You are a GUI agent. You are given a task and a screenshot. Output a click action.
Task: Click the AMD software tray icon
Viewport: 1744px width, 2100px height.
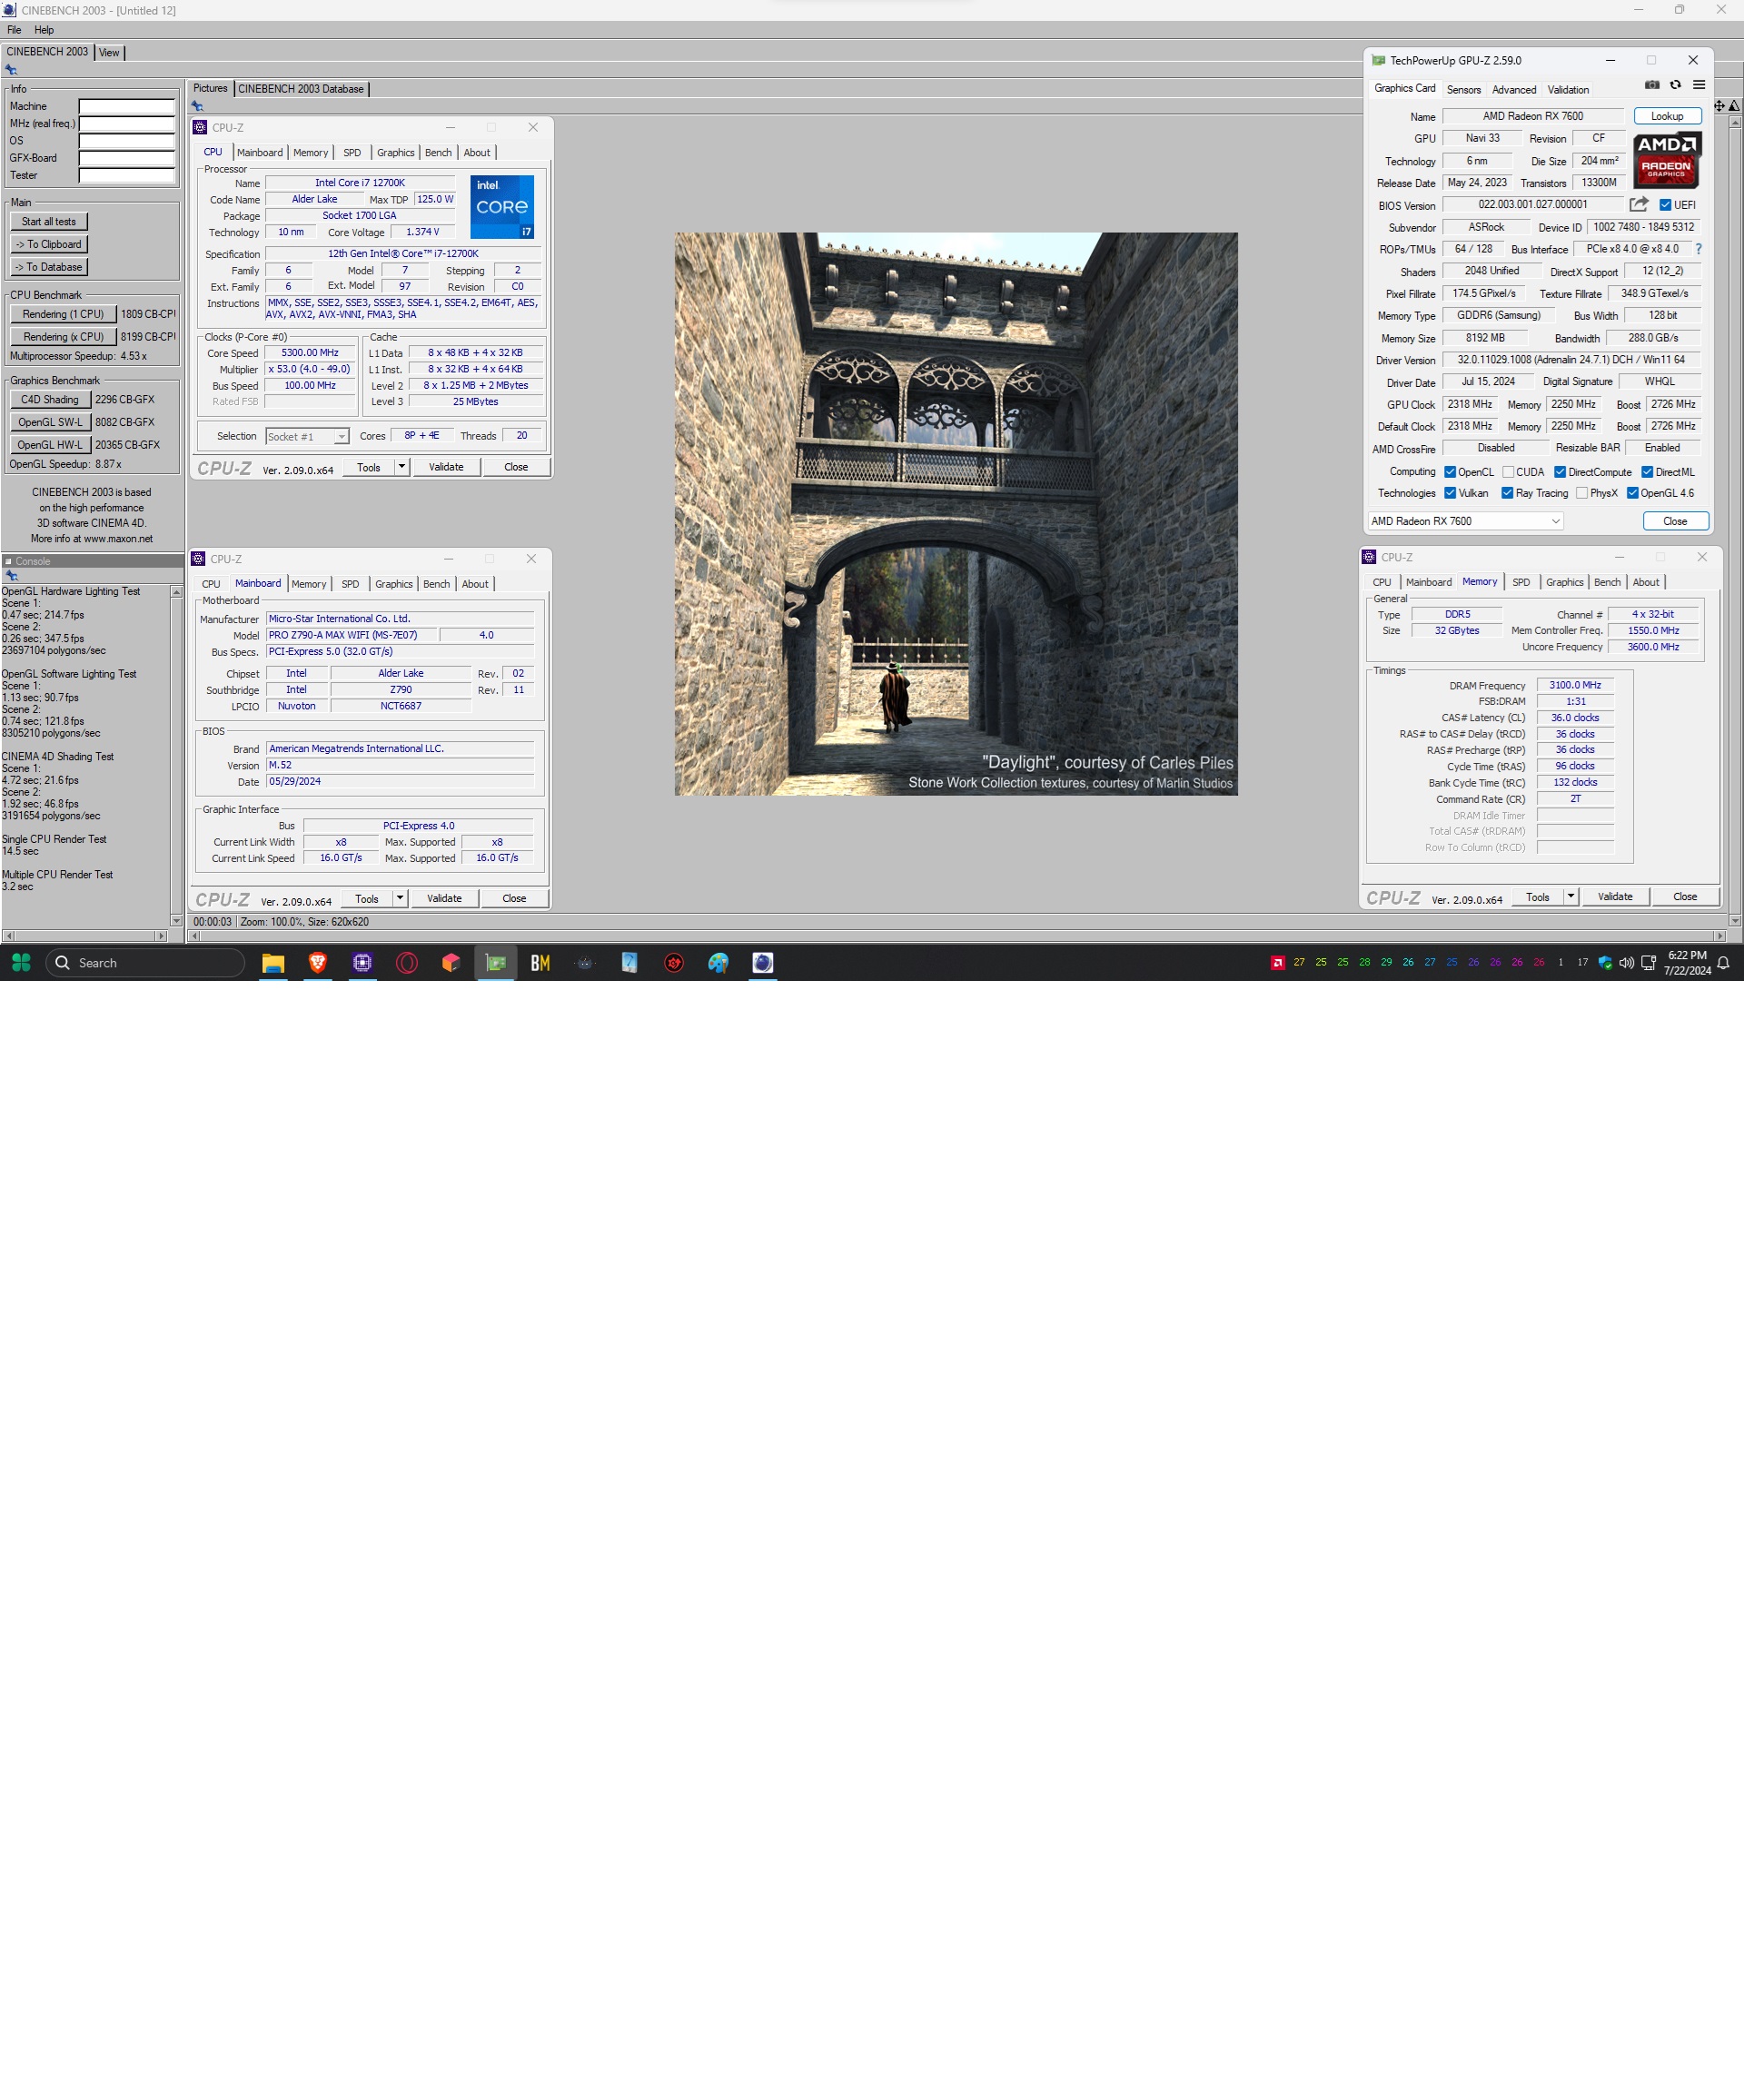(1277, 963)
